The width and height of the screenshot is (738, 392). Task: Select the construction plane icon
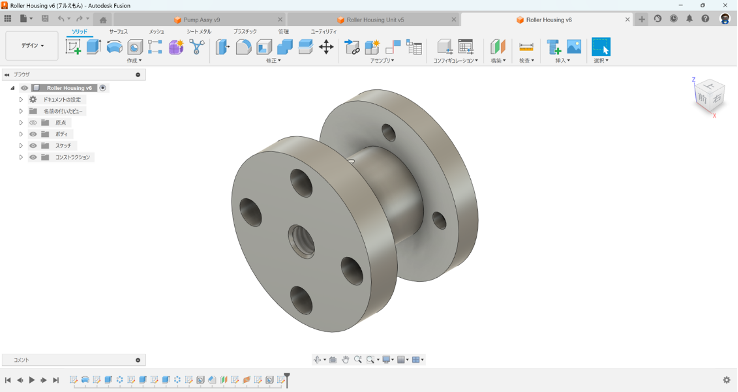coord(498,47)
